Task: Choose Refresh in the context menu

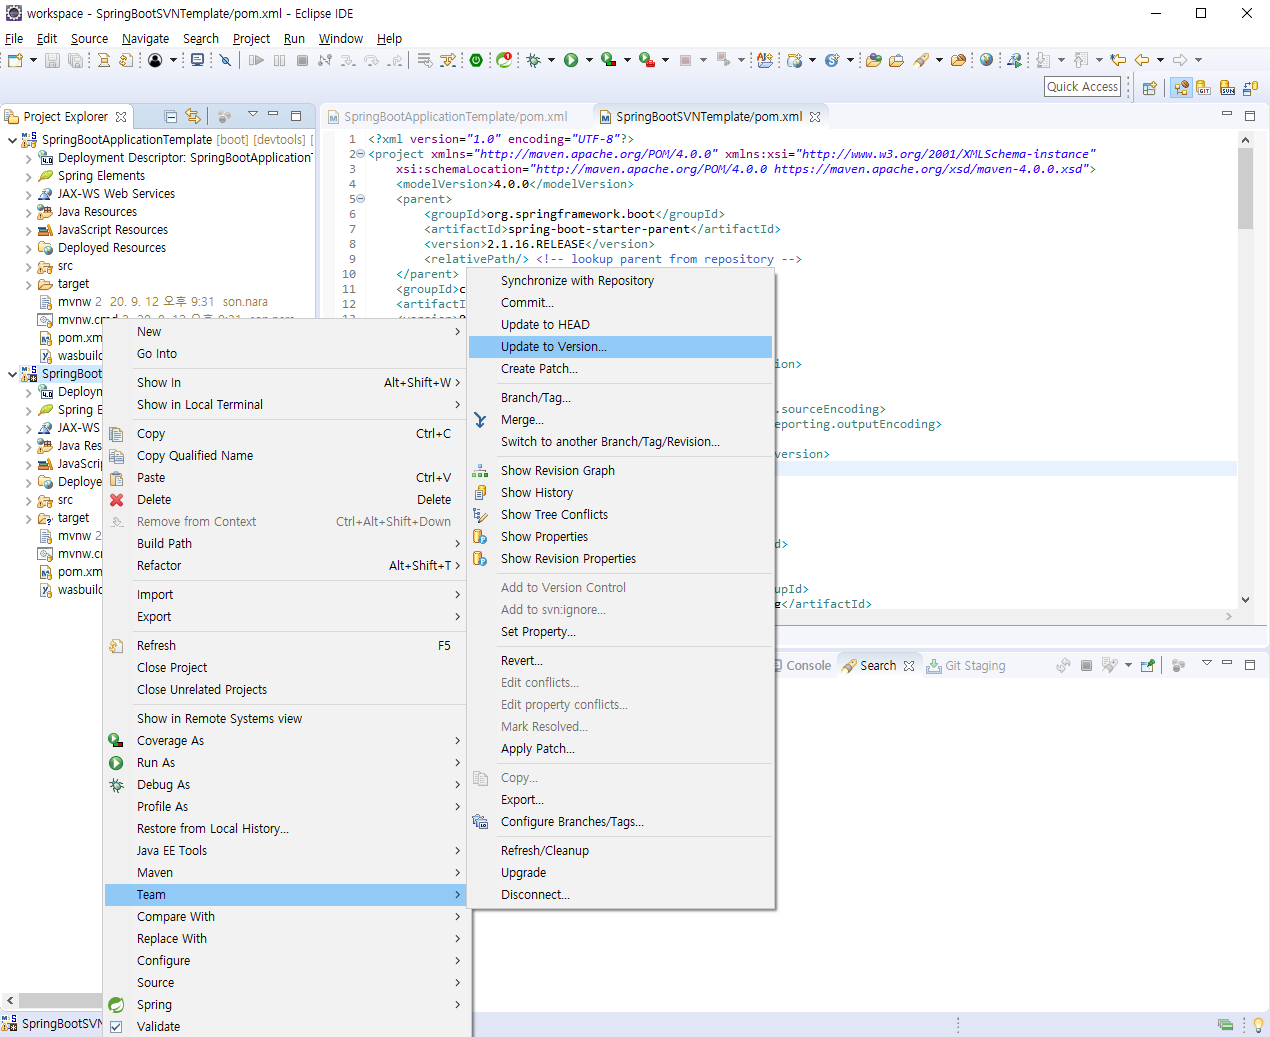Action: [285, 646]
